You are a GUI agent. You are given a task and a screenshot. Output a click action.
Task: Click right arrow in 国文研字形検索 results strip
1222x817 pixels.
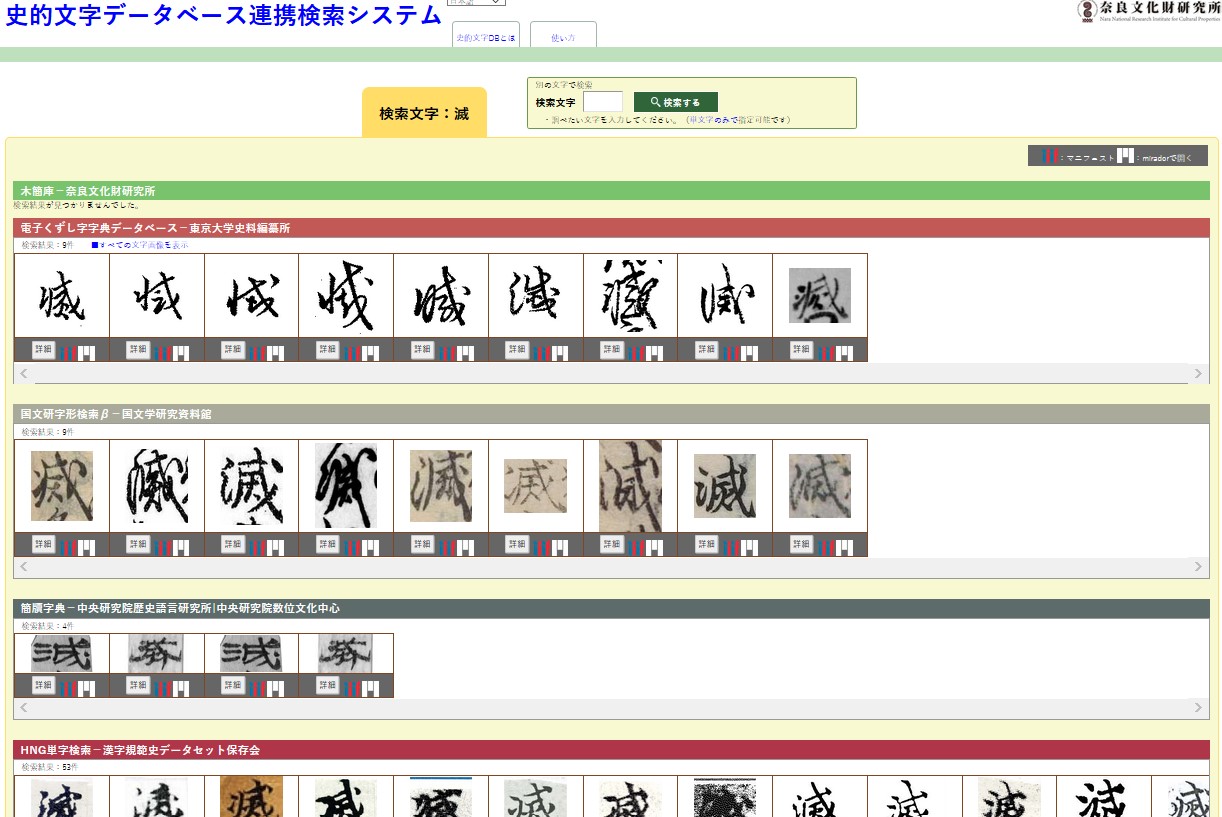click(1199, 567)
